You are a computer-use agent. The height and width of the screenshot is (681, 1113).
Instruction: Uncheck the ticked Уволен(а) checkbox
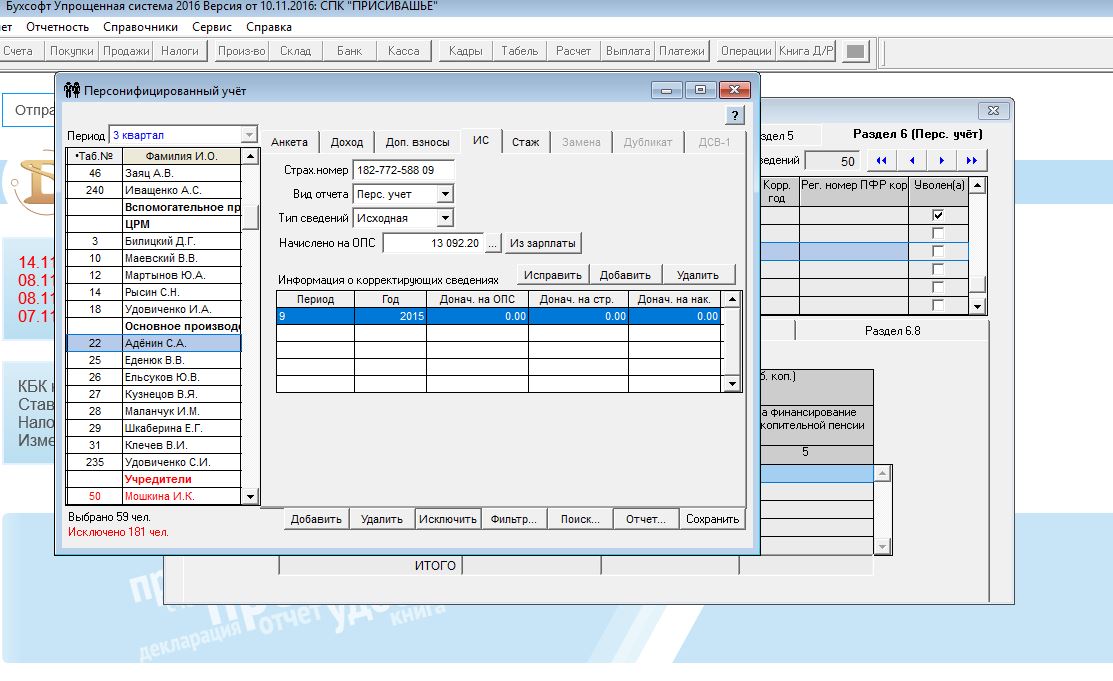(937, 215)
